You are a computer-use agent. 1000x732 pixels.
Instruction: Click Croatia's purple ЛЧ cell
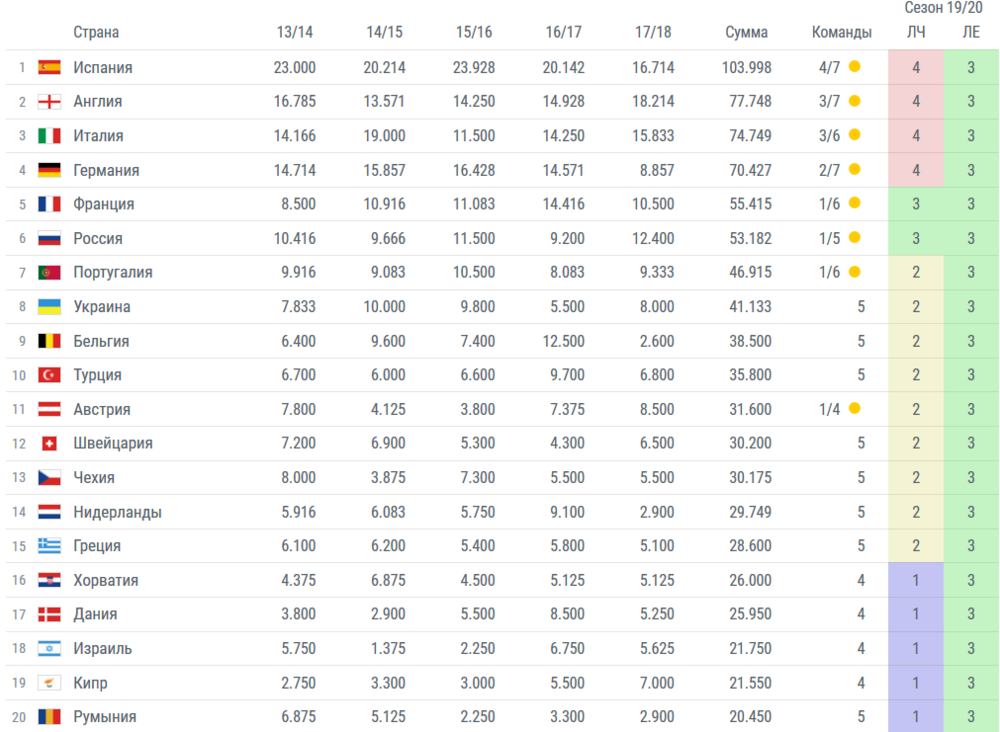coord(916,580)
